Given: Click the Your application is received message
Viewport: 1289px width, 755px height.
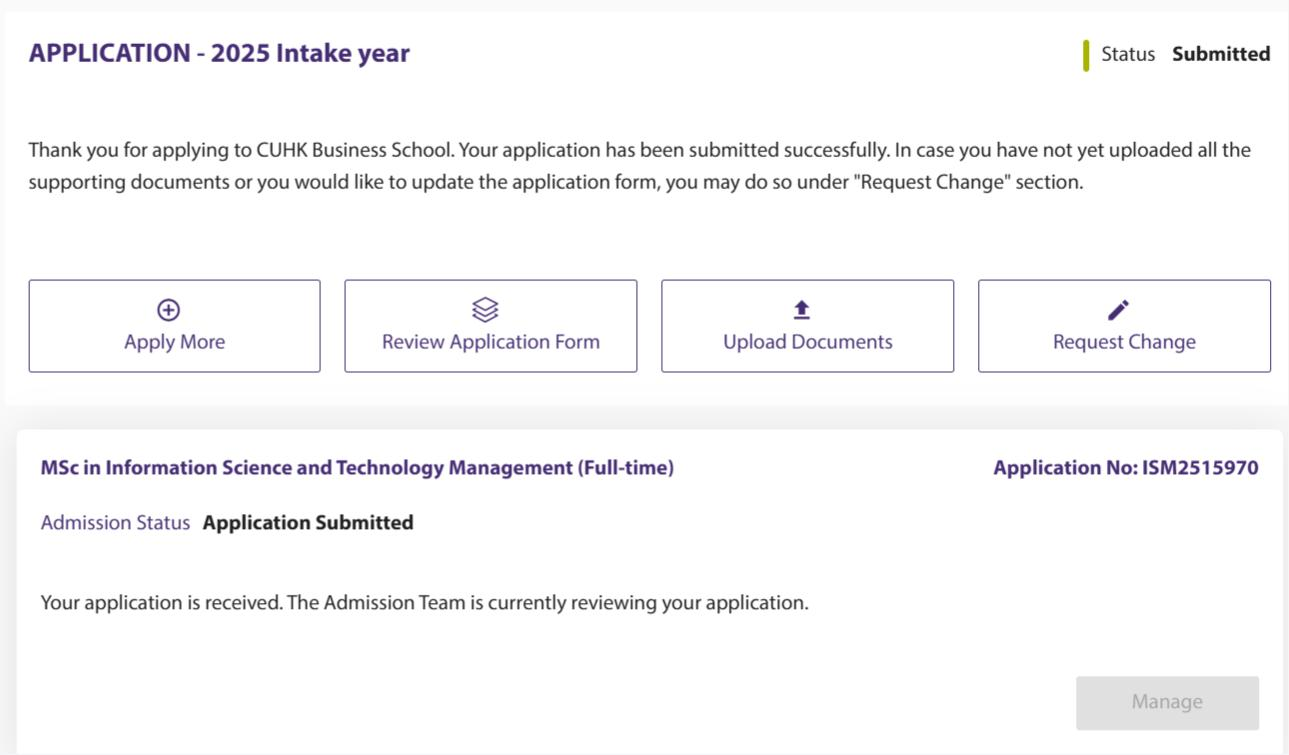Looking at the screenshot, I should pos(424,603).
